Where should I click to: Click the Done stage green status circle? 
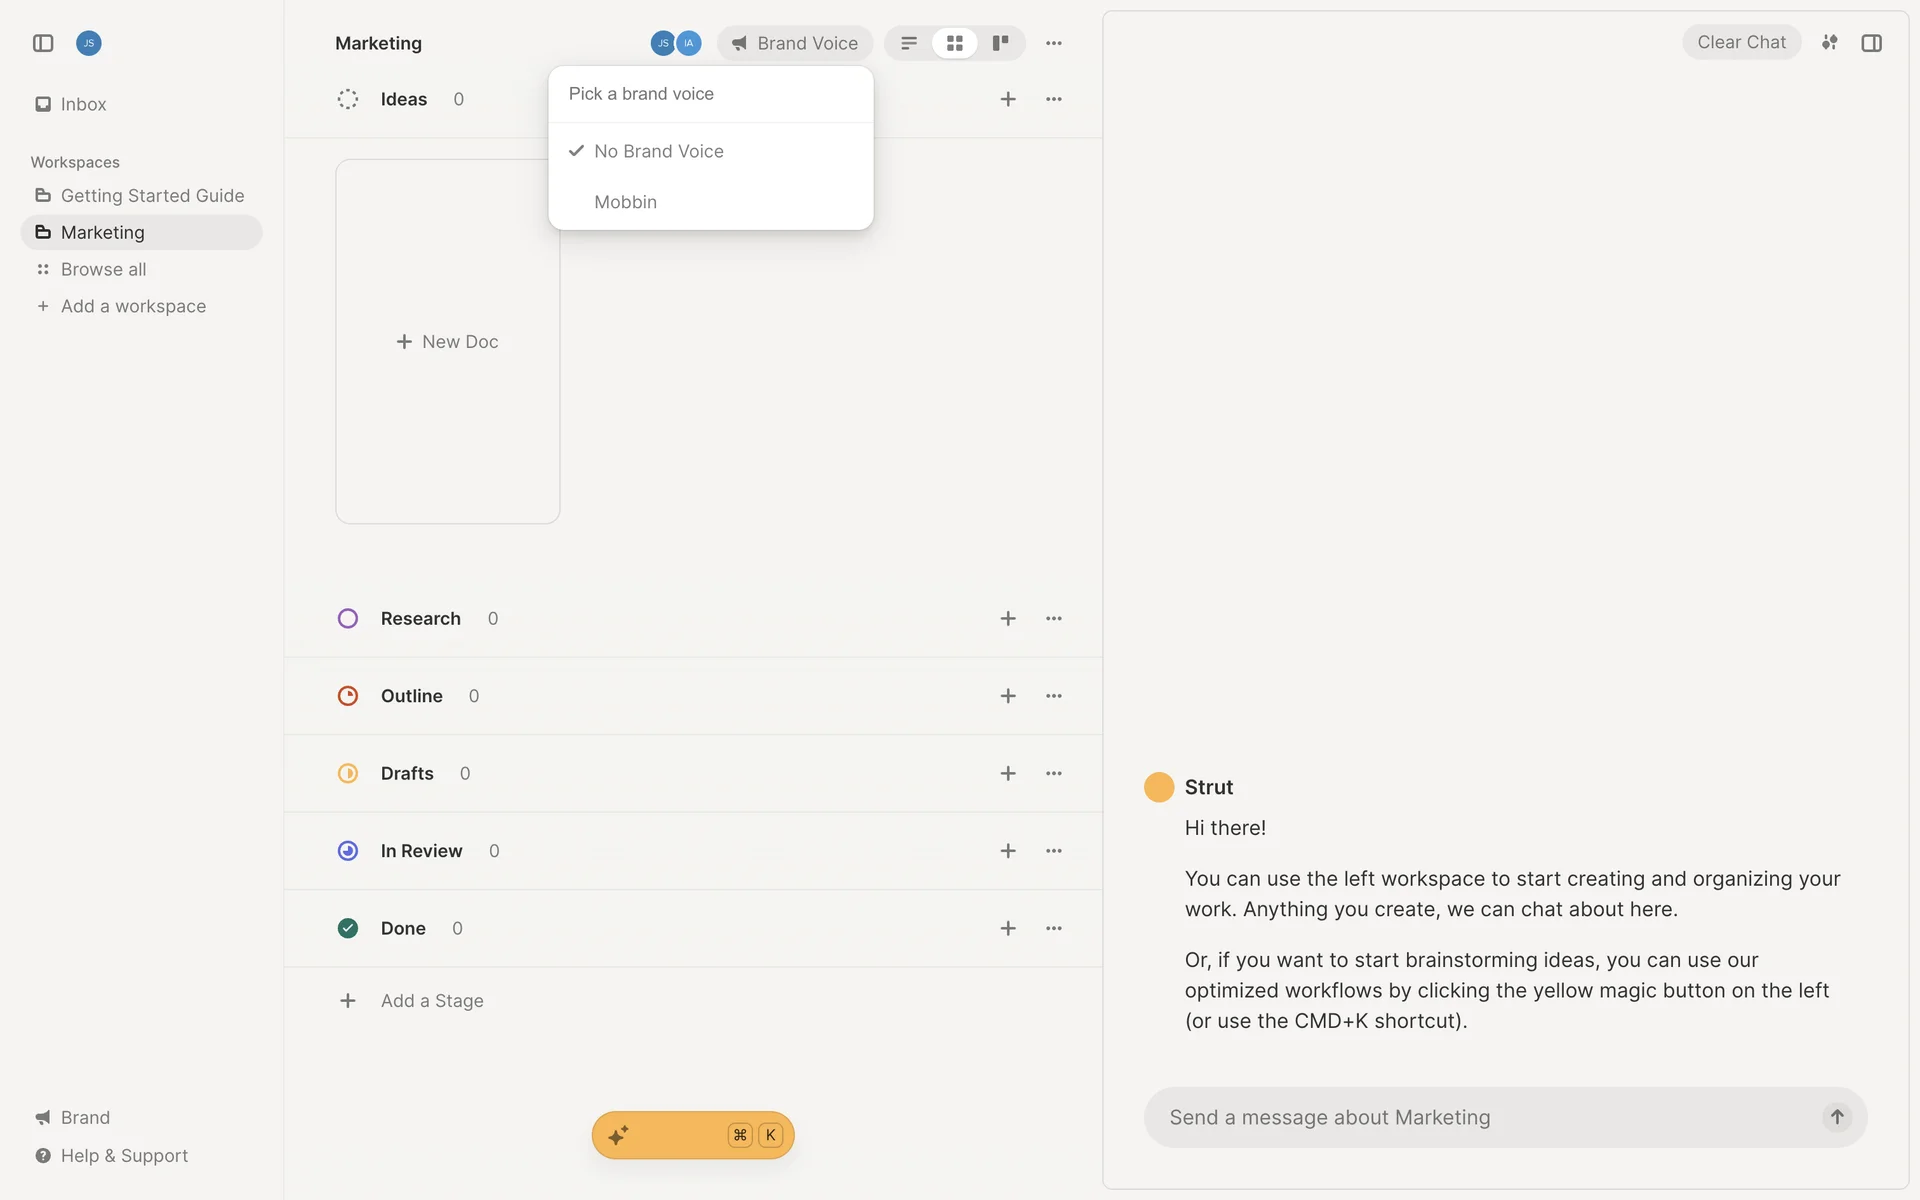pos(348,928)
